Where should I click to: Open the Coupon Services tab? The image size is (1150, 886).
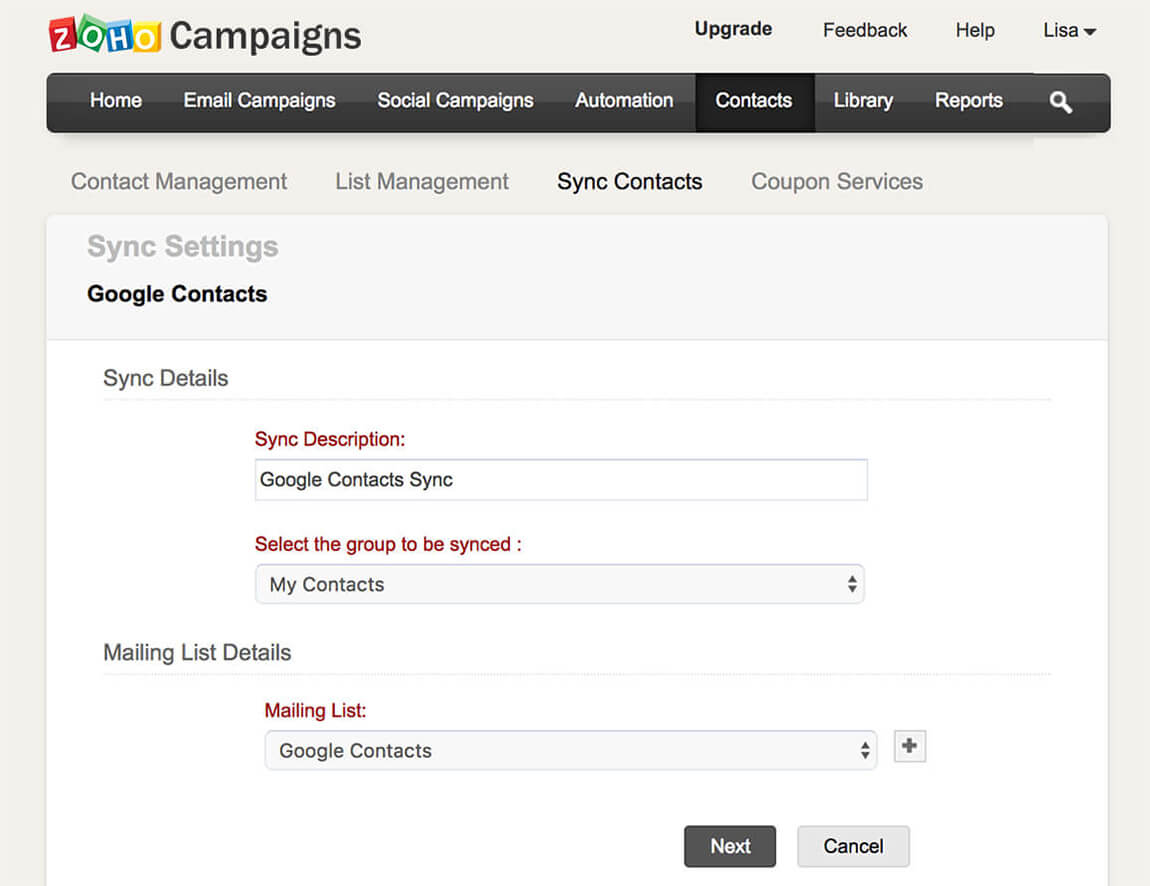837,182
